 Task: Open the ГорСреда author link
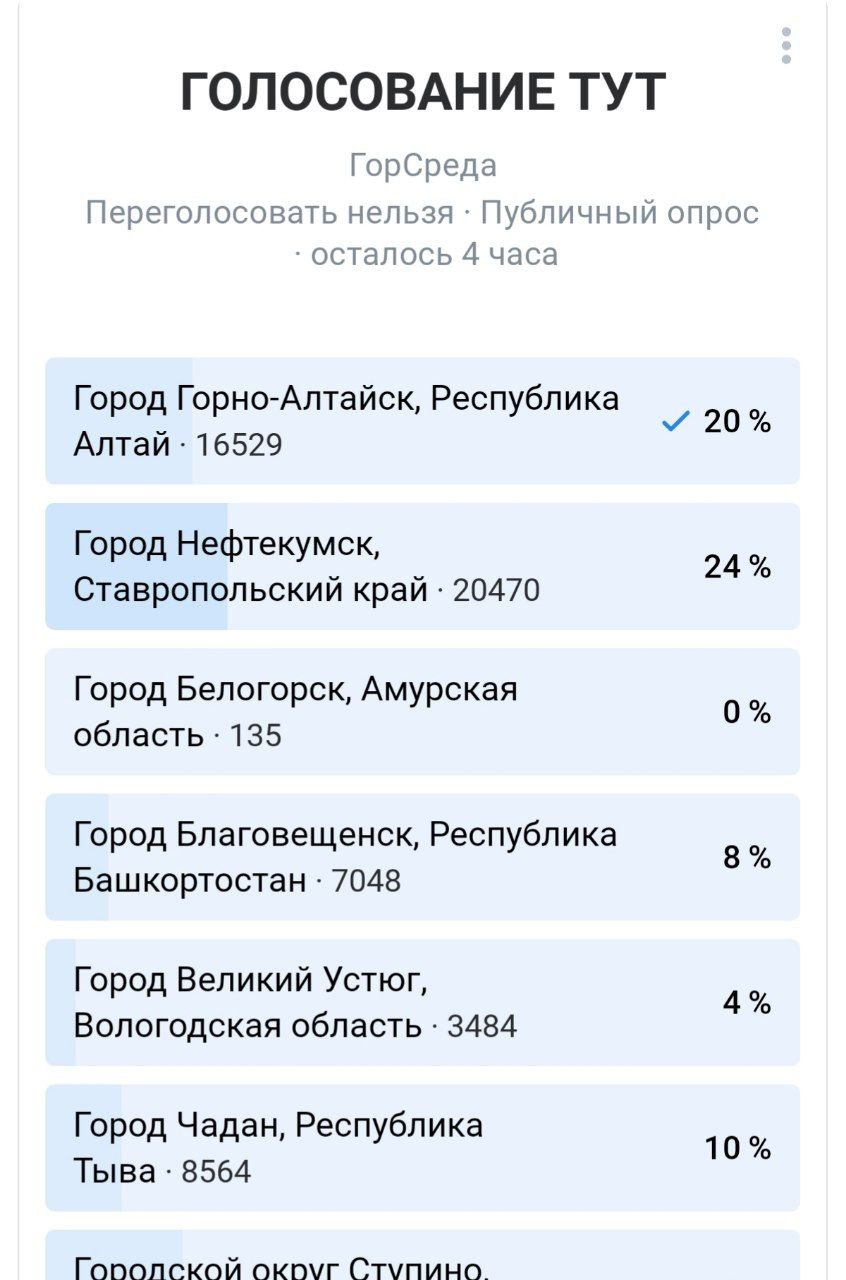click(x=423, y=165)
